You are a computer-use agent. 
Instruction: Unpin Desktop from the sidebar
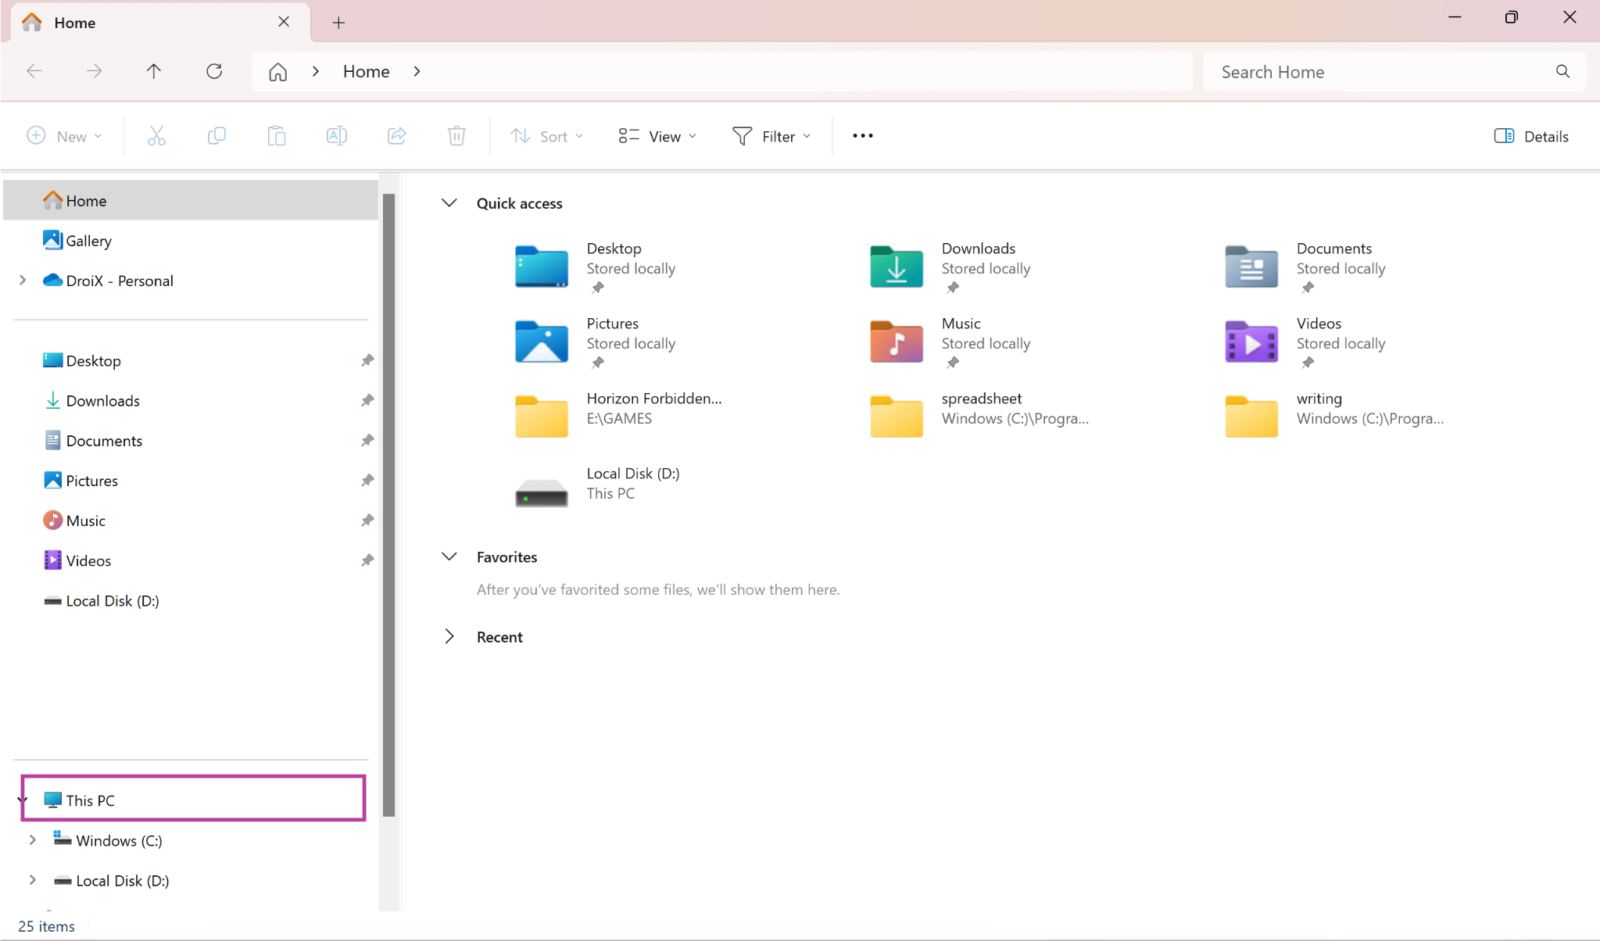coord(367,360)
